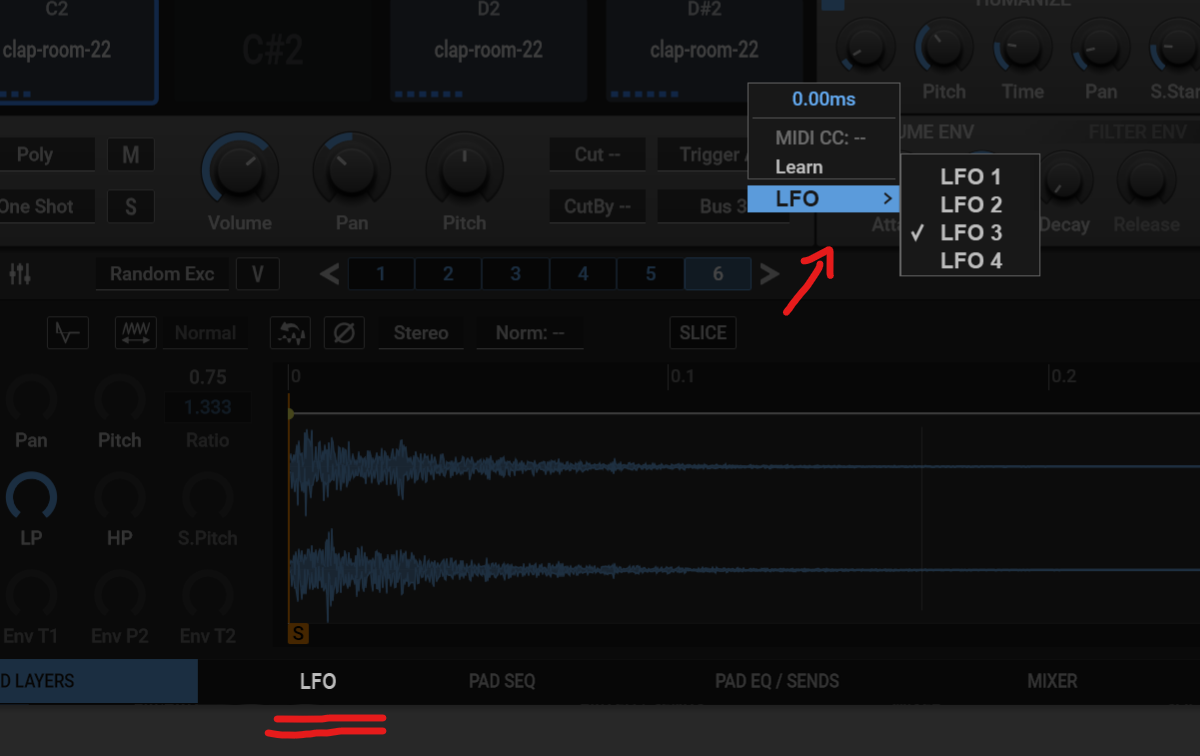Click the reverse sample icon

click(x=290, y=333)
